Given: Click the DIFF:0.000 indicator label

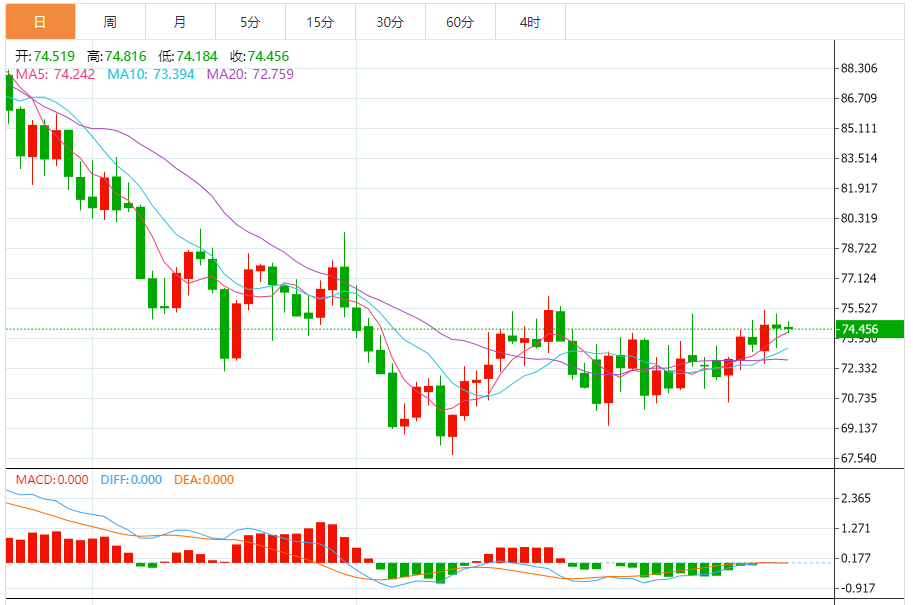Looking at the screenshot, I should click(131, 480).
